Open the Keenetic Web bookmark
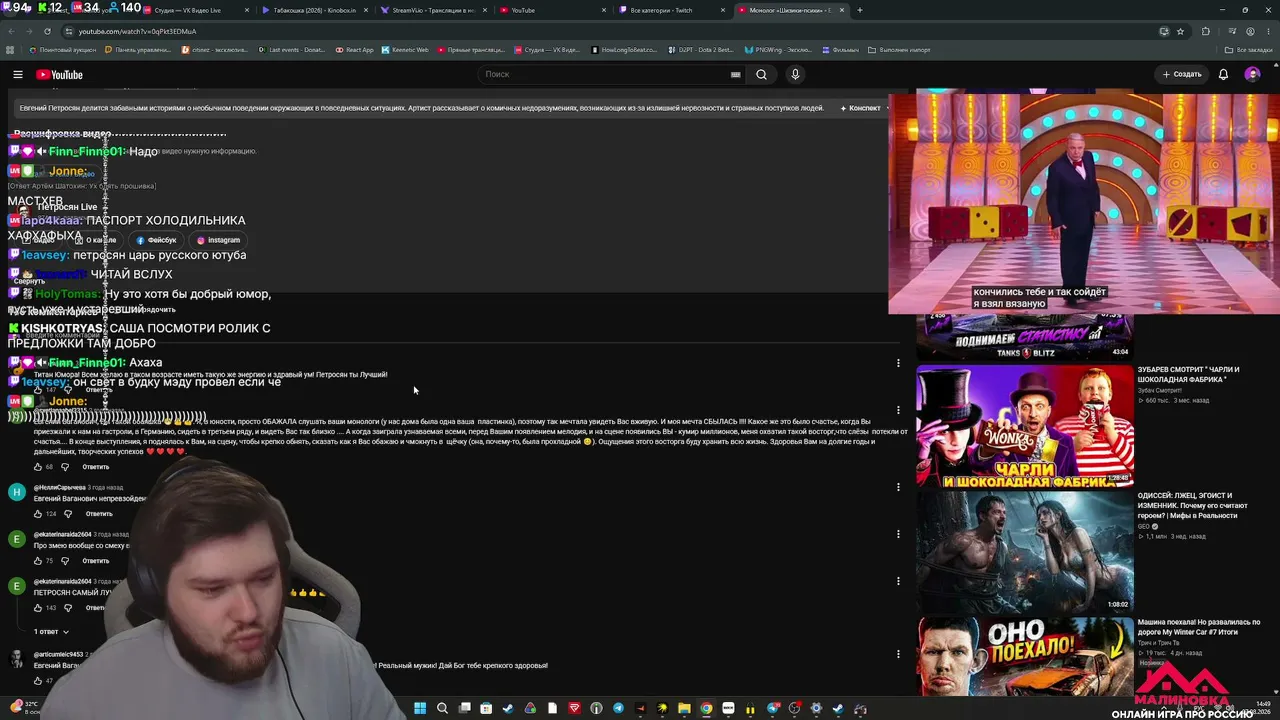This screenshot has width=1280, height=720. [x=405, y=50]
